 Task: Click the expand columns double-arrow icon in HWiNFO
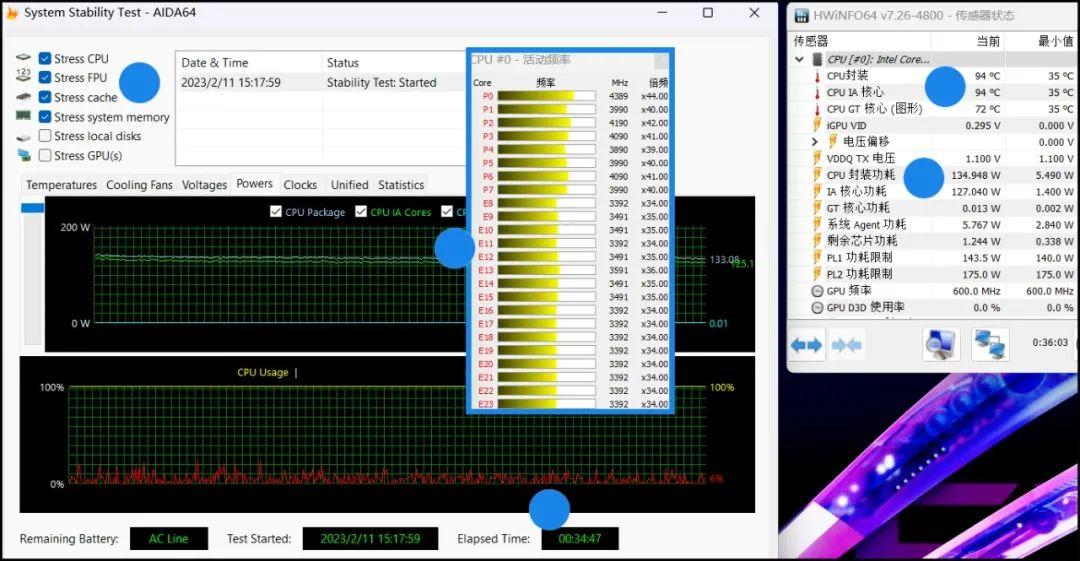[x=806, y=345]
